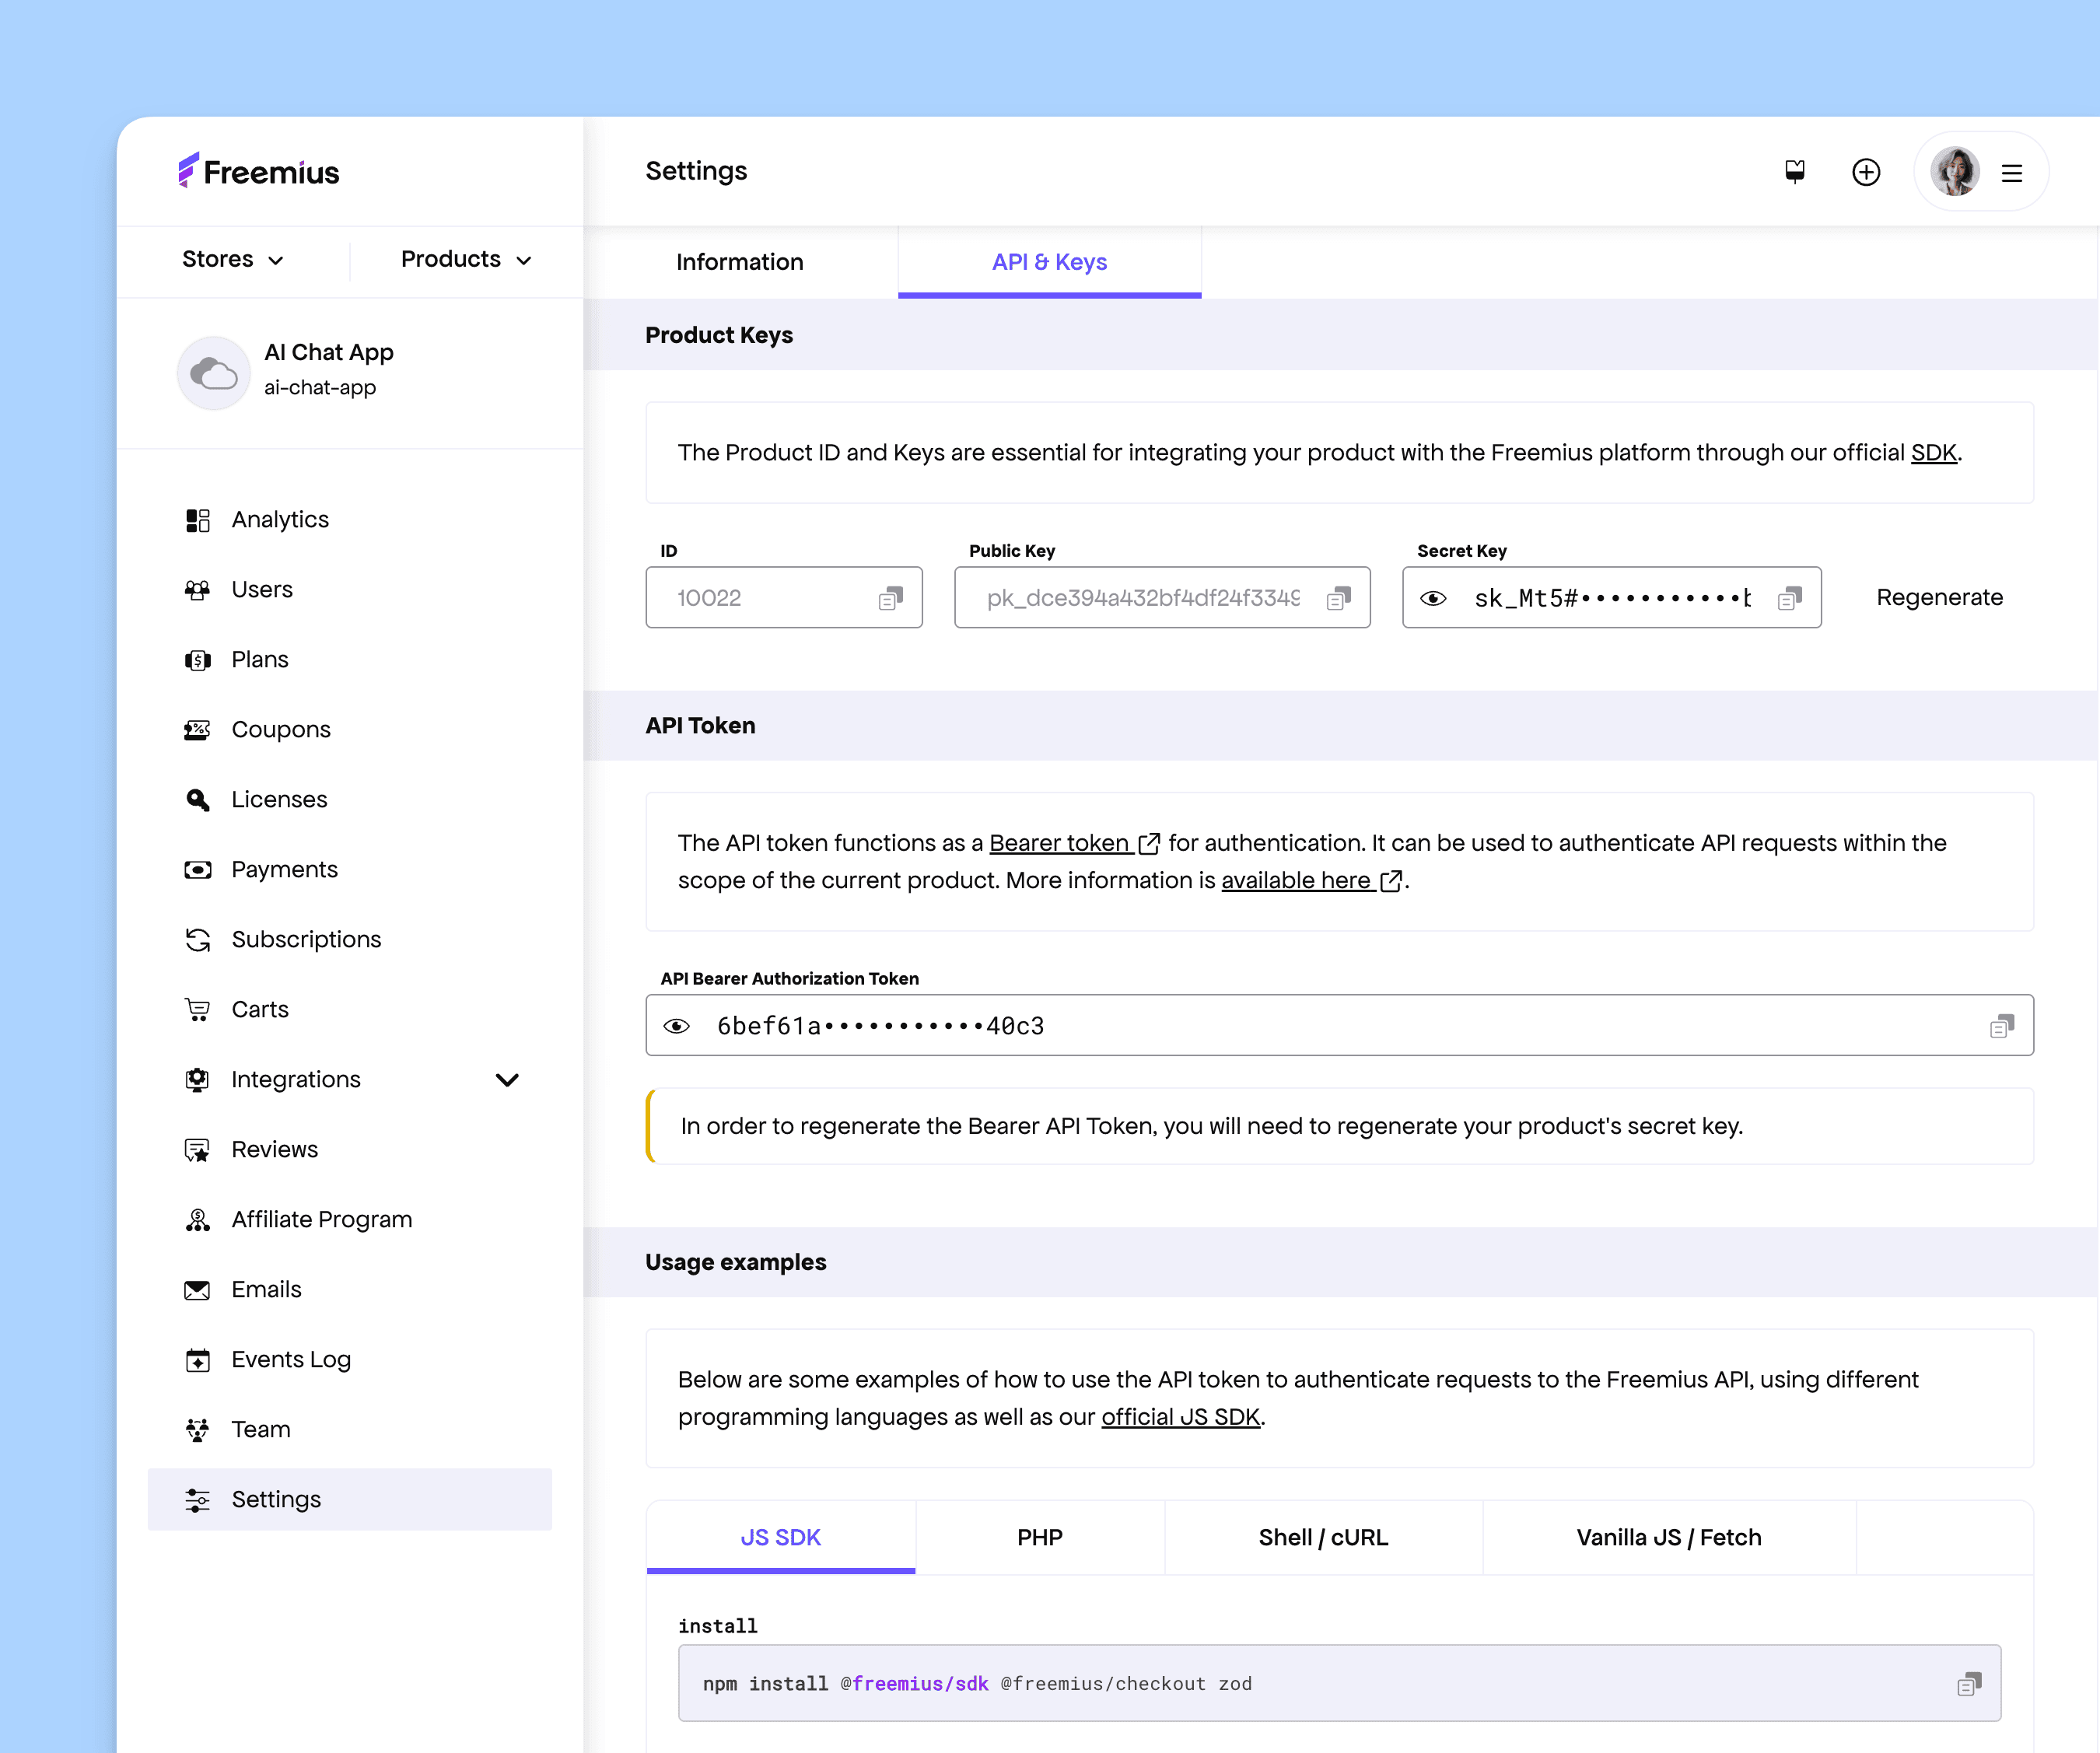Click the 'Product Keys' section heading
The image size is (2100, 1753).
pos(719,335)
